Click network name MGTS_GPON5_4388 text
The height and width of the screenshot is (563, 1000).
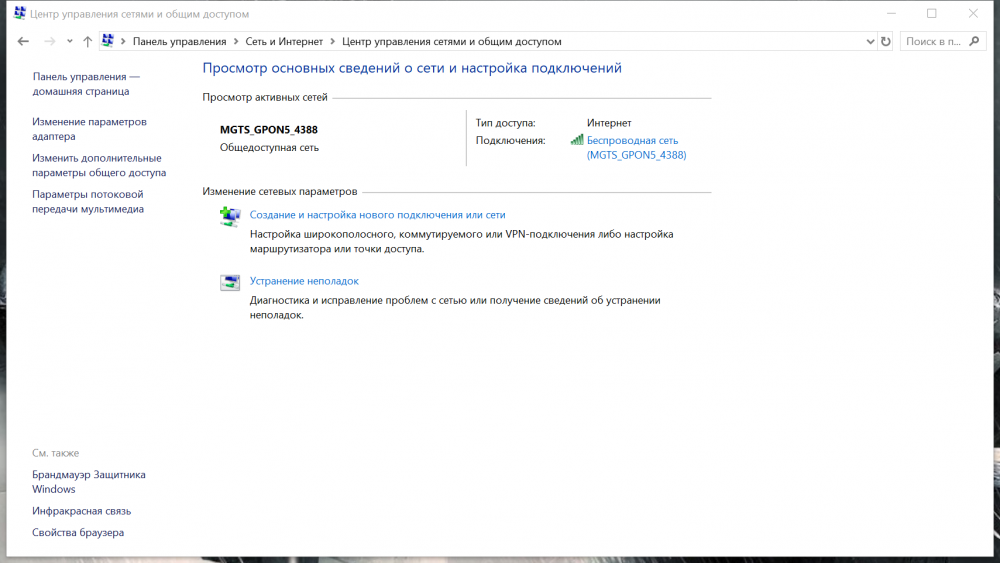point(268,129)
